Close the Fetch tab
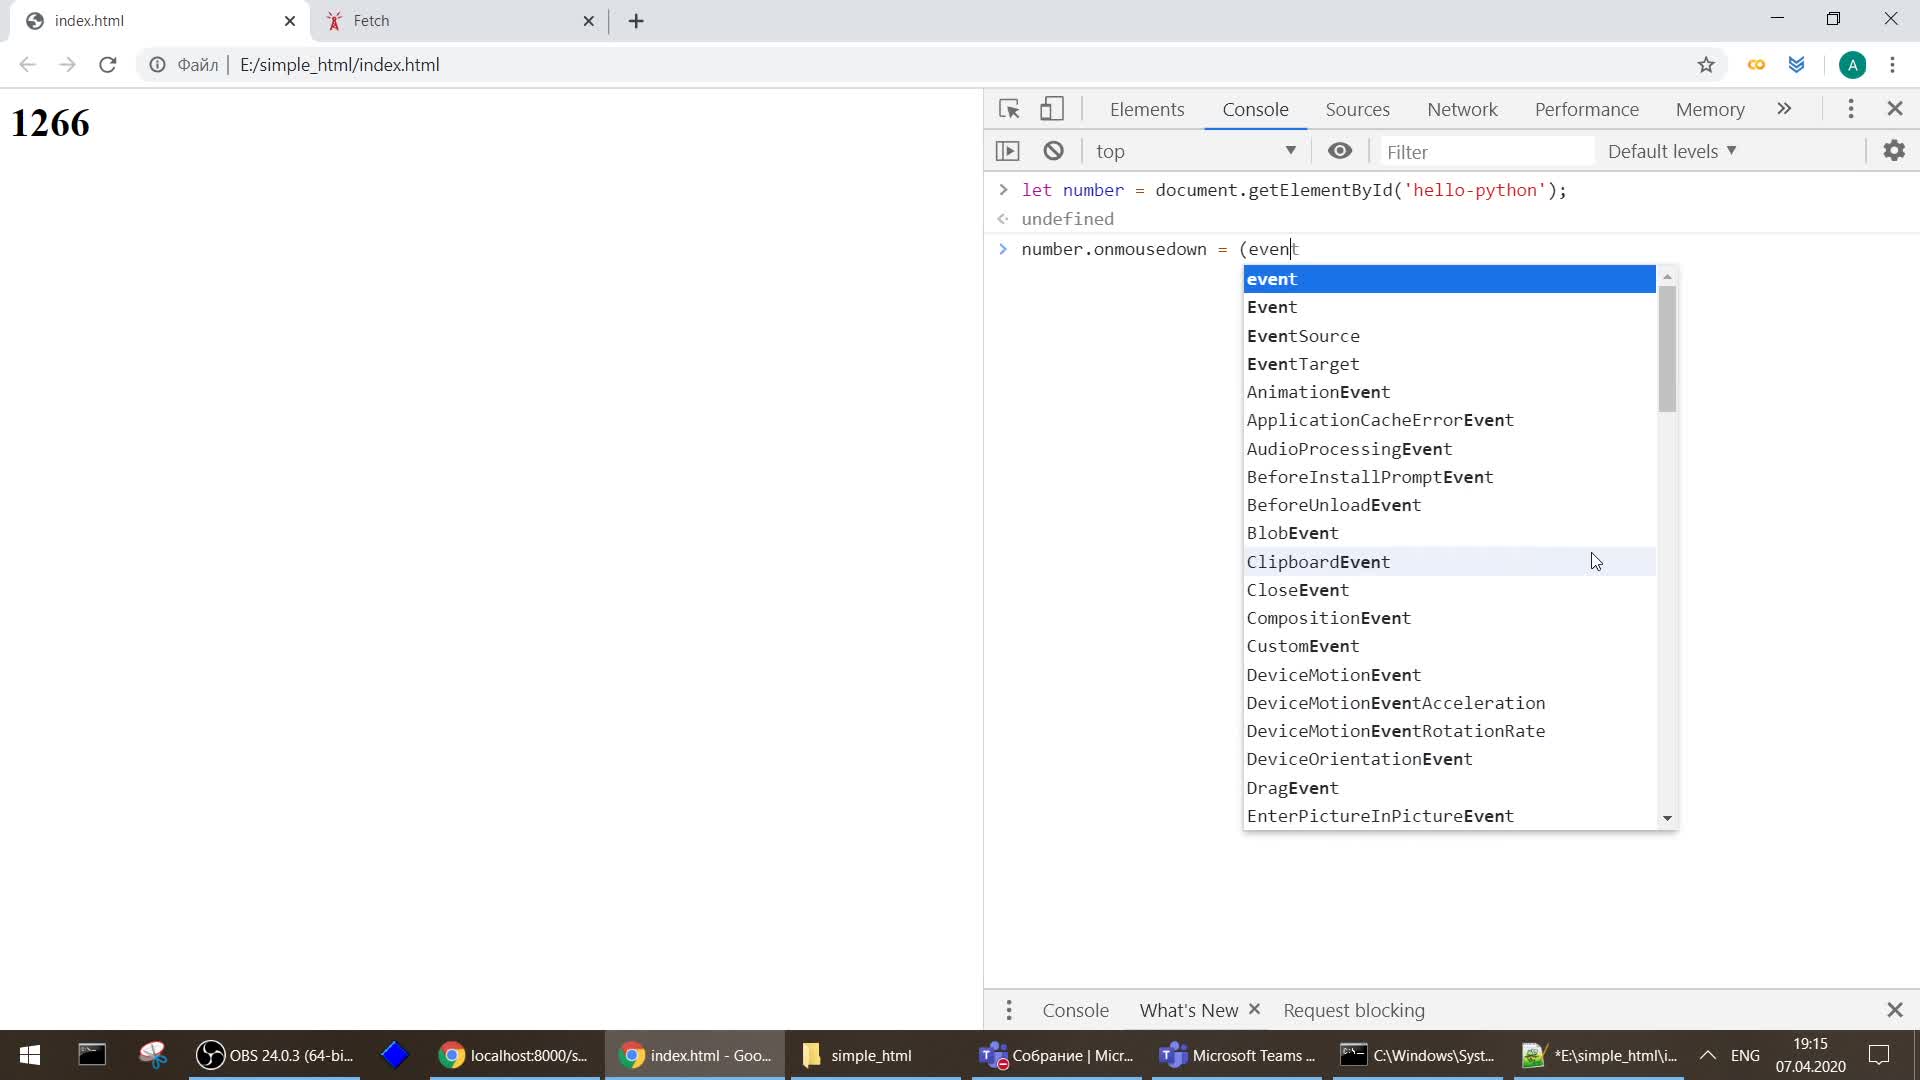 point(588,21)
